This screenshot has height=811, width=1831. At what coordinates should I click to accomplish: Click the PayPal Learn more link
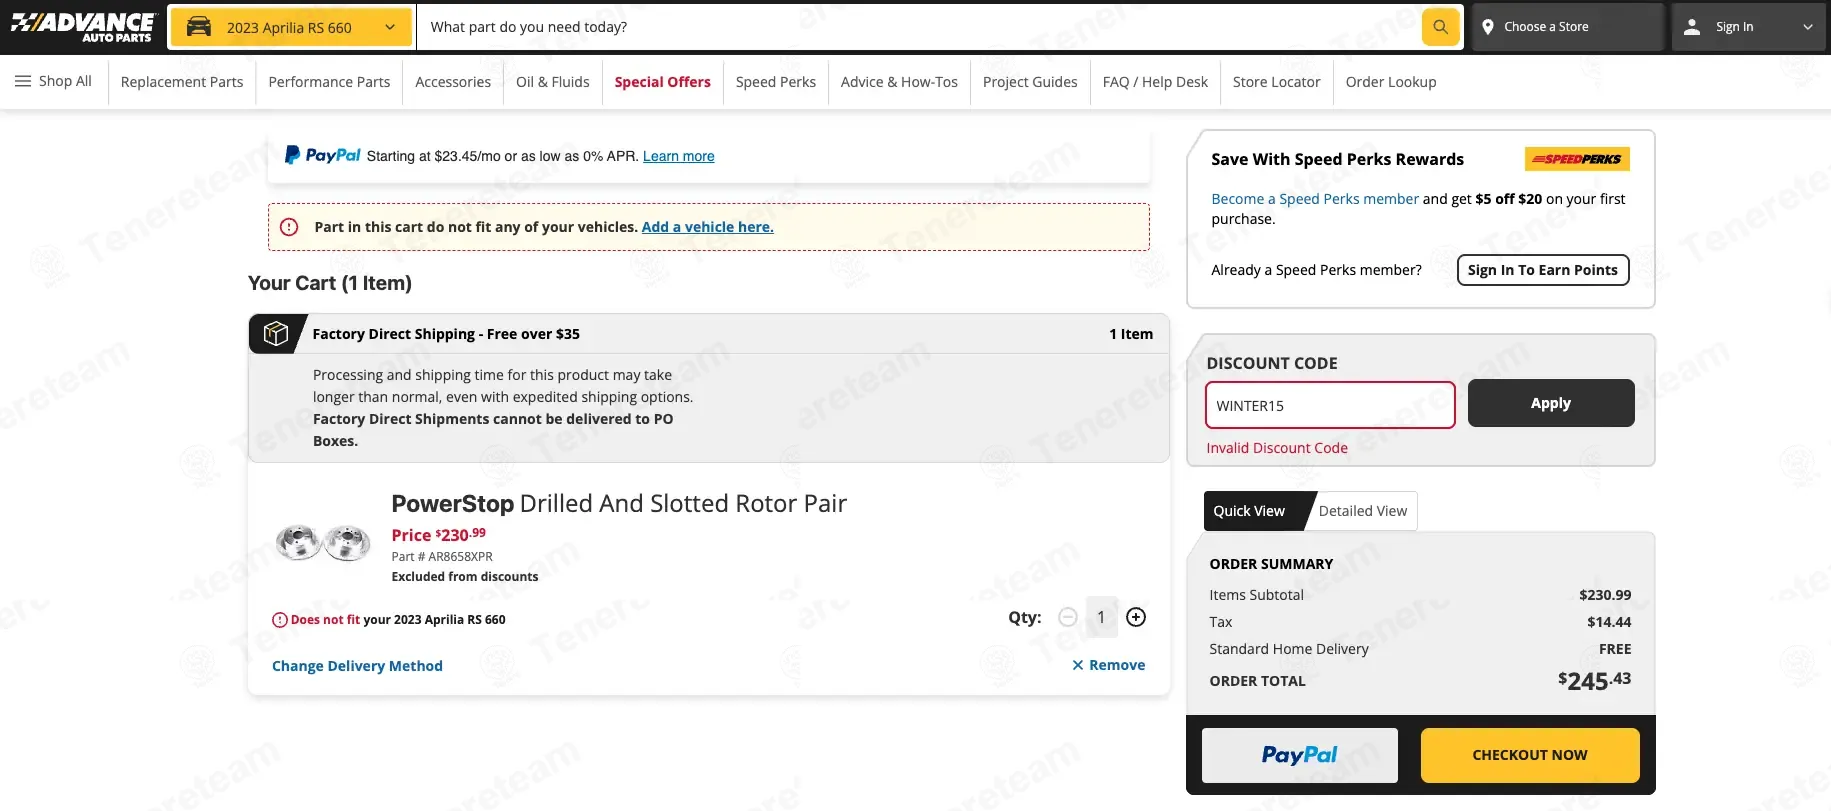679,156
